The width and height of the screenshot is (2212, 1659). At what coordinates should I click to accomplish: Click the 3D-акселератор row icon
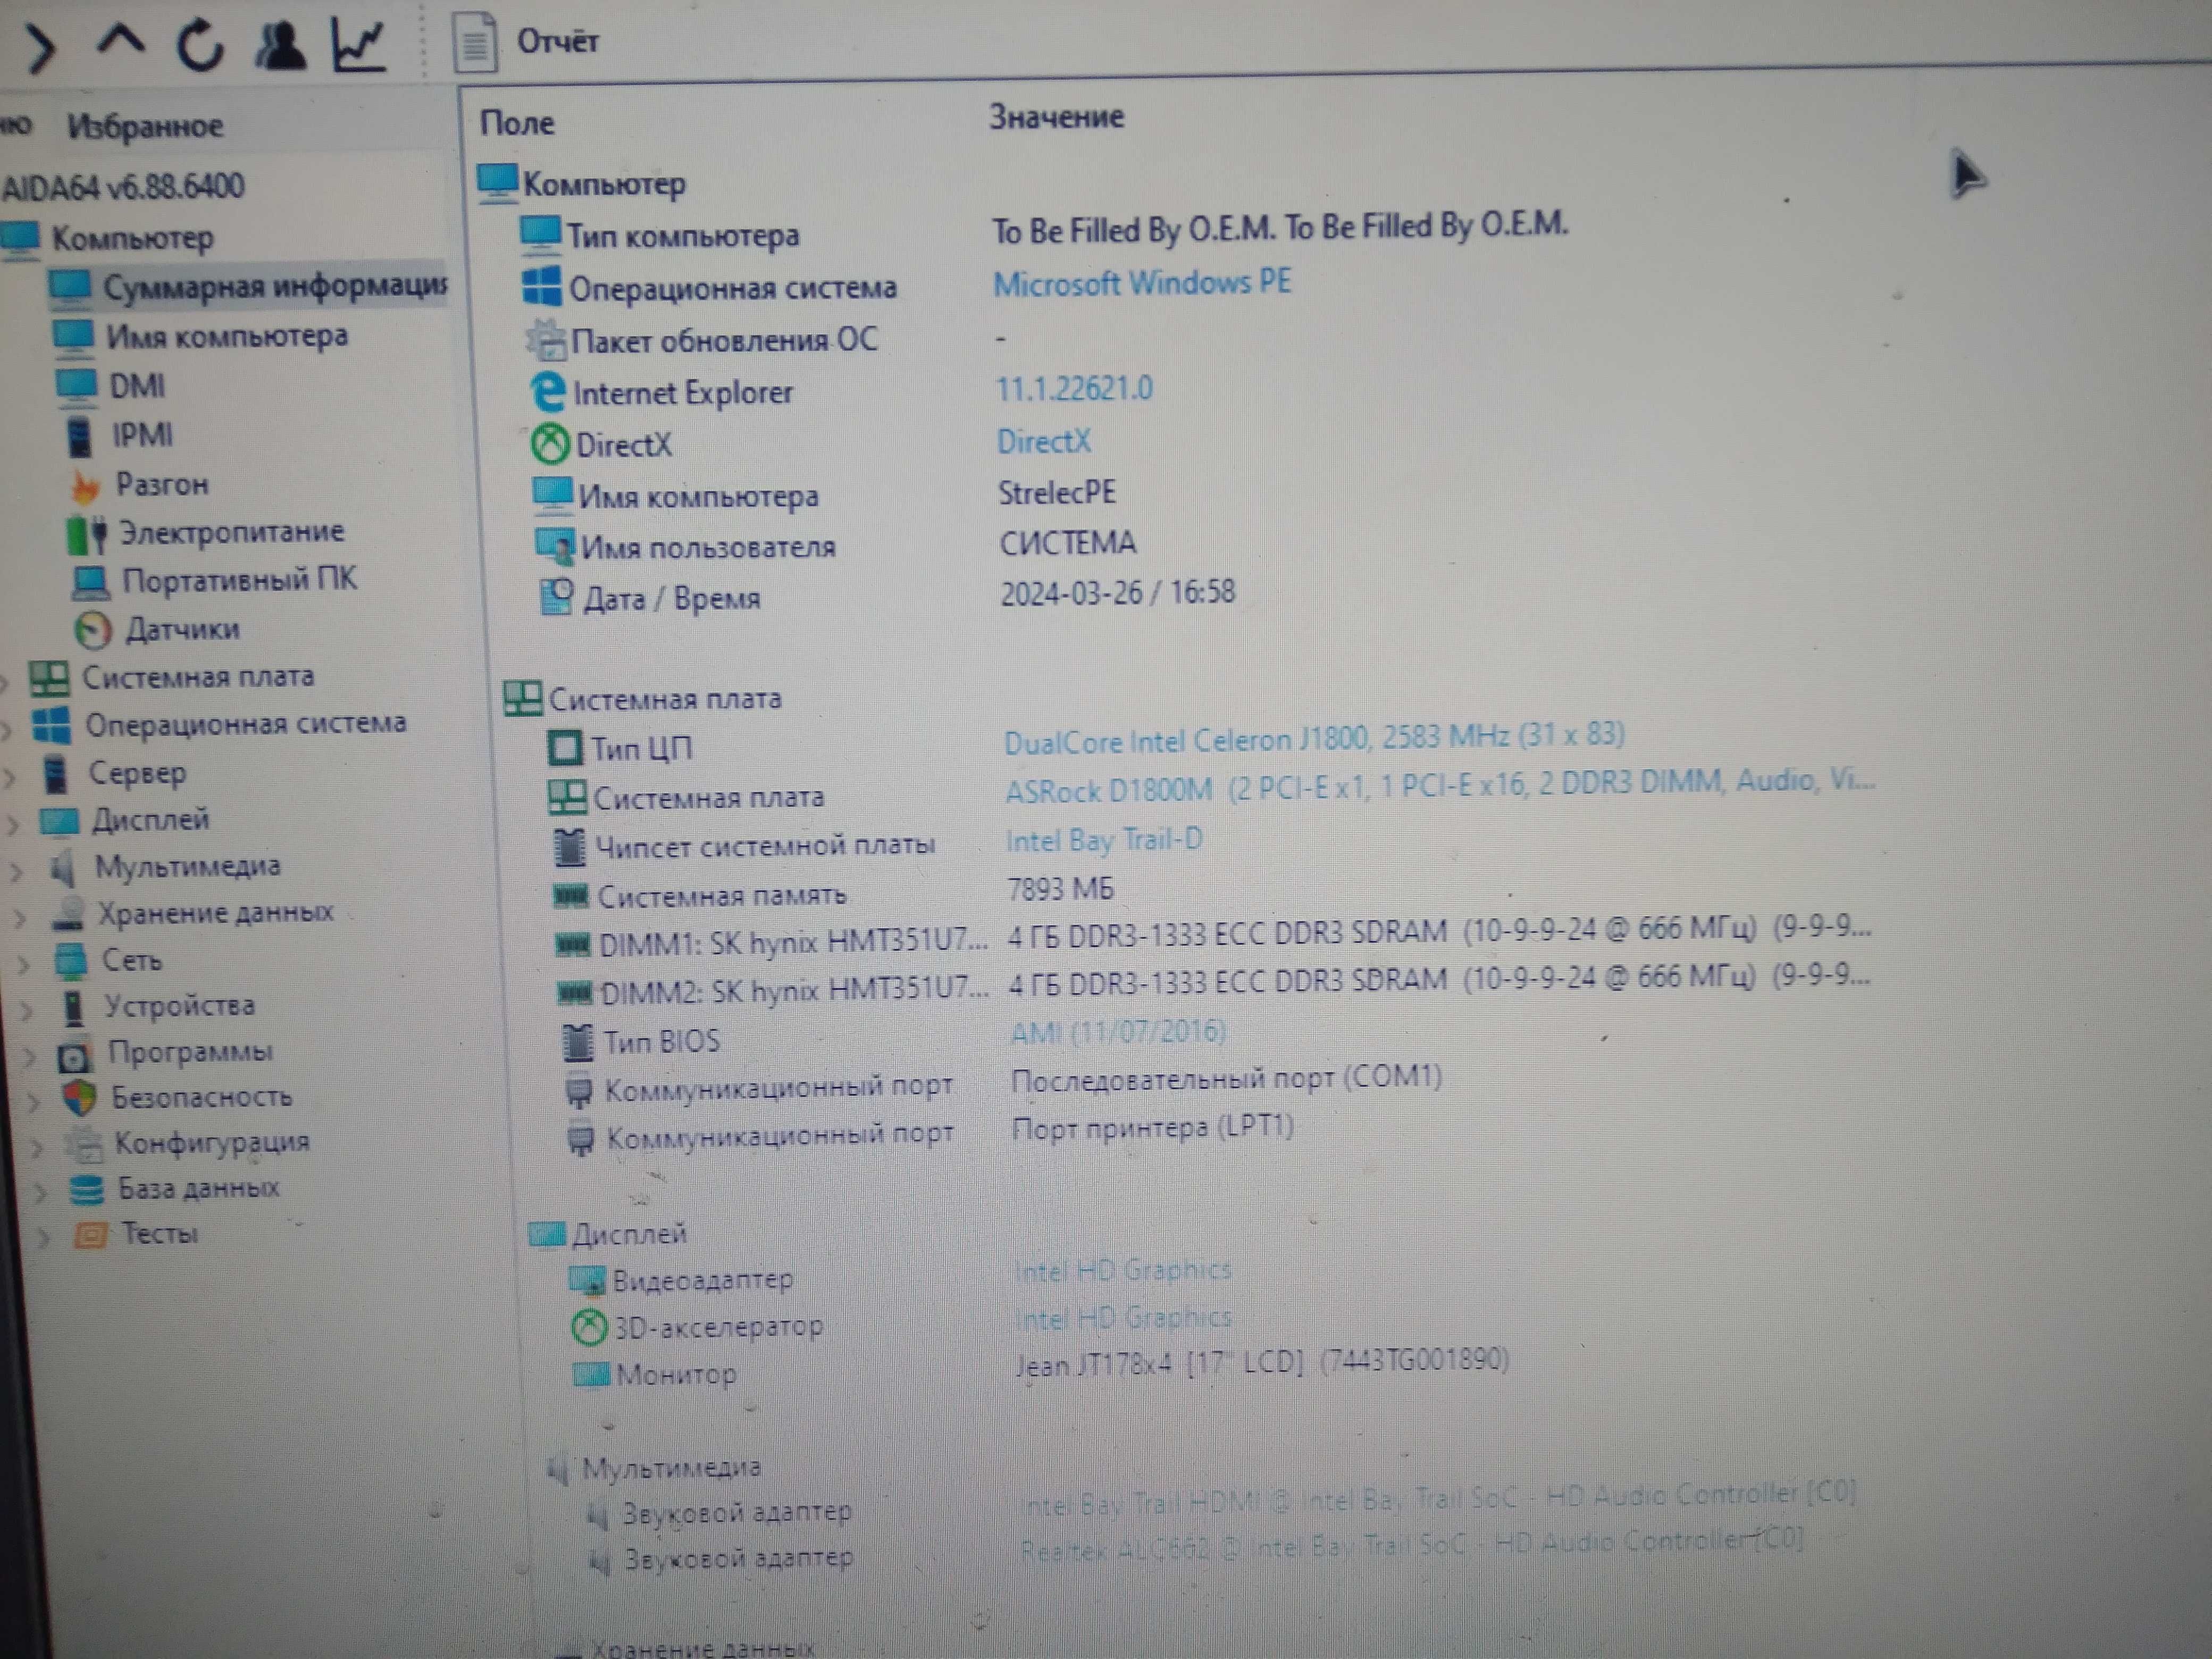click(x=590, y=1328)
